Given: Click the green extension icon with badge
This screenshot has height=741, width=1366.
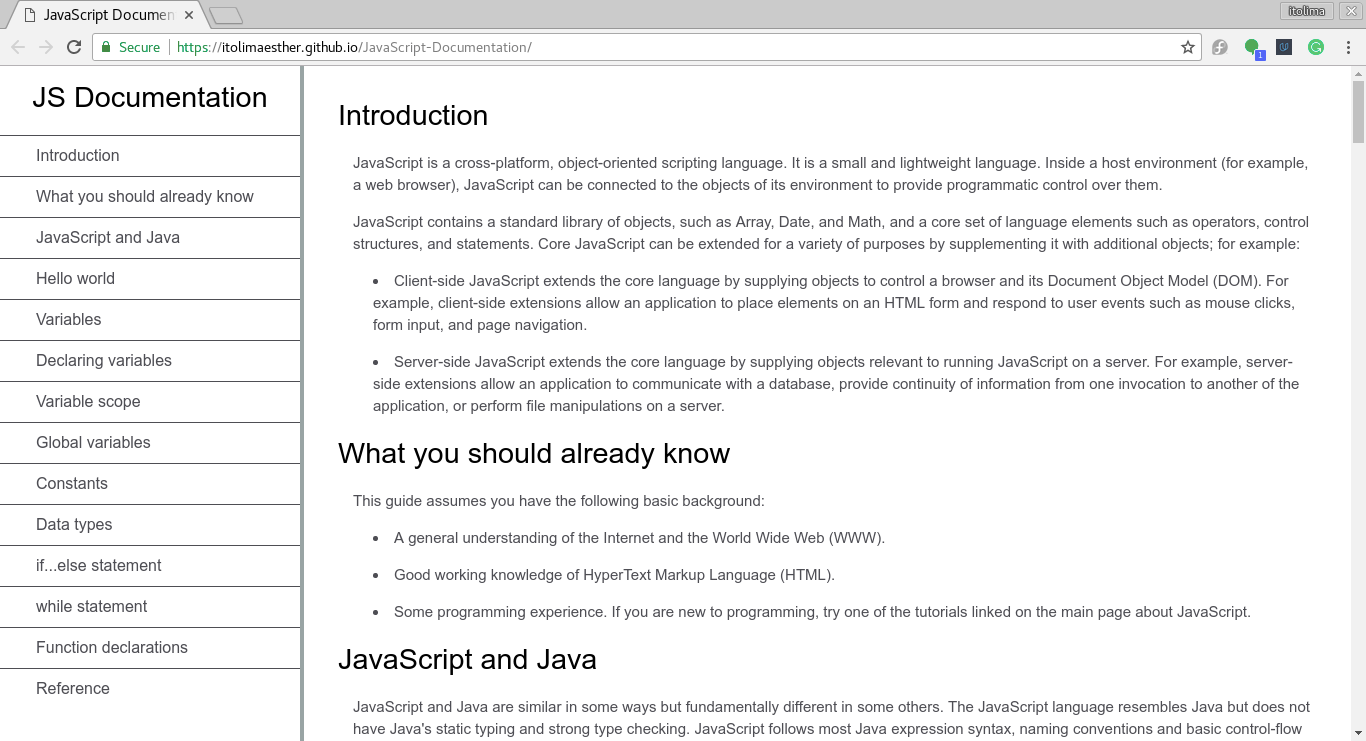Looking at the screenshot, I should click(x=1253, y=48).
